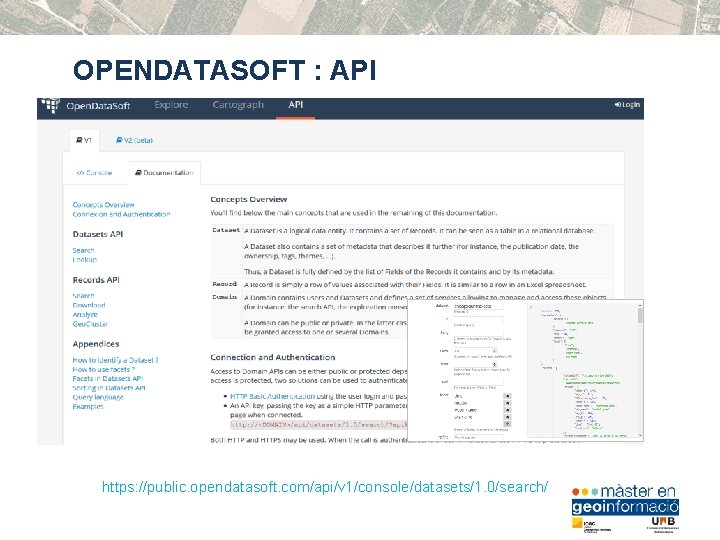Click Search under Records API

click(x=84, y=296)
